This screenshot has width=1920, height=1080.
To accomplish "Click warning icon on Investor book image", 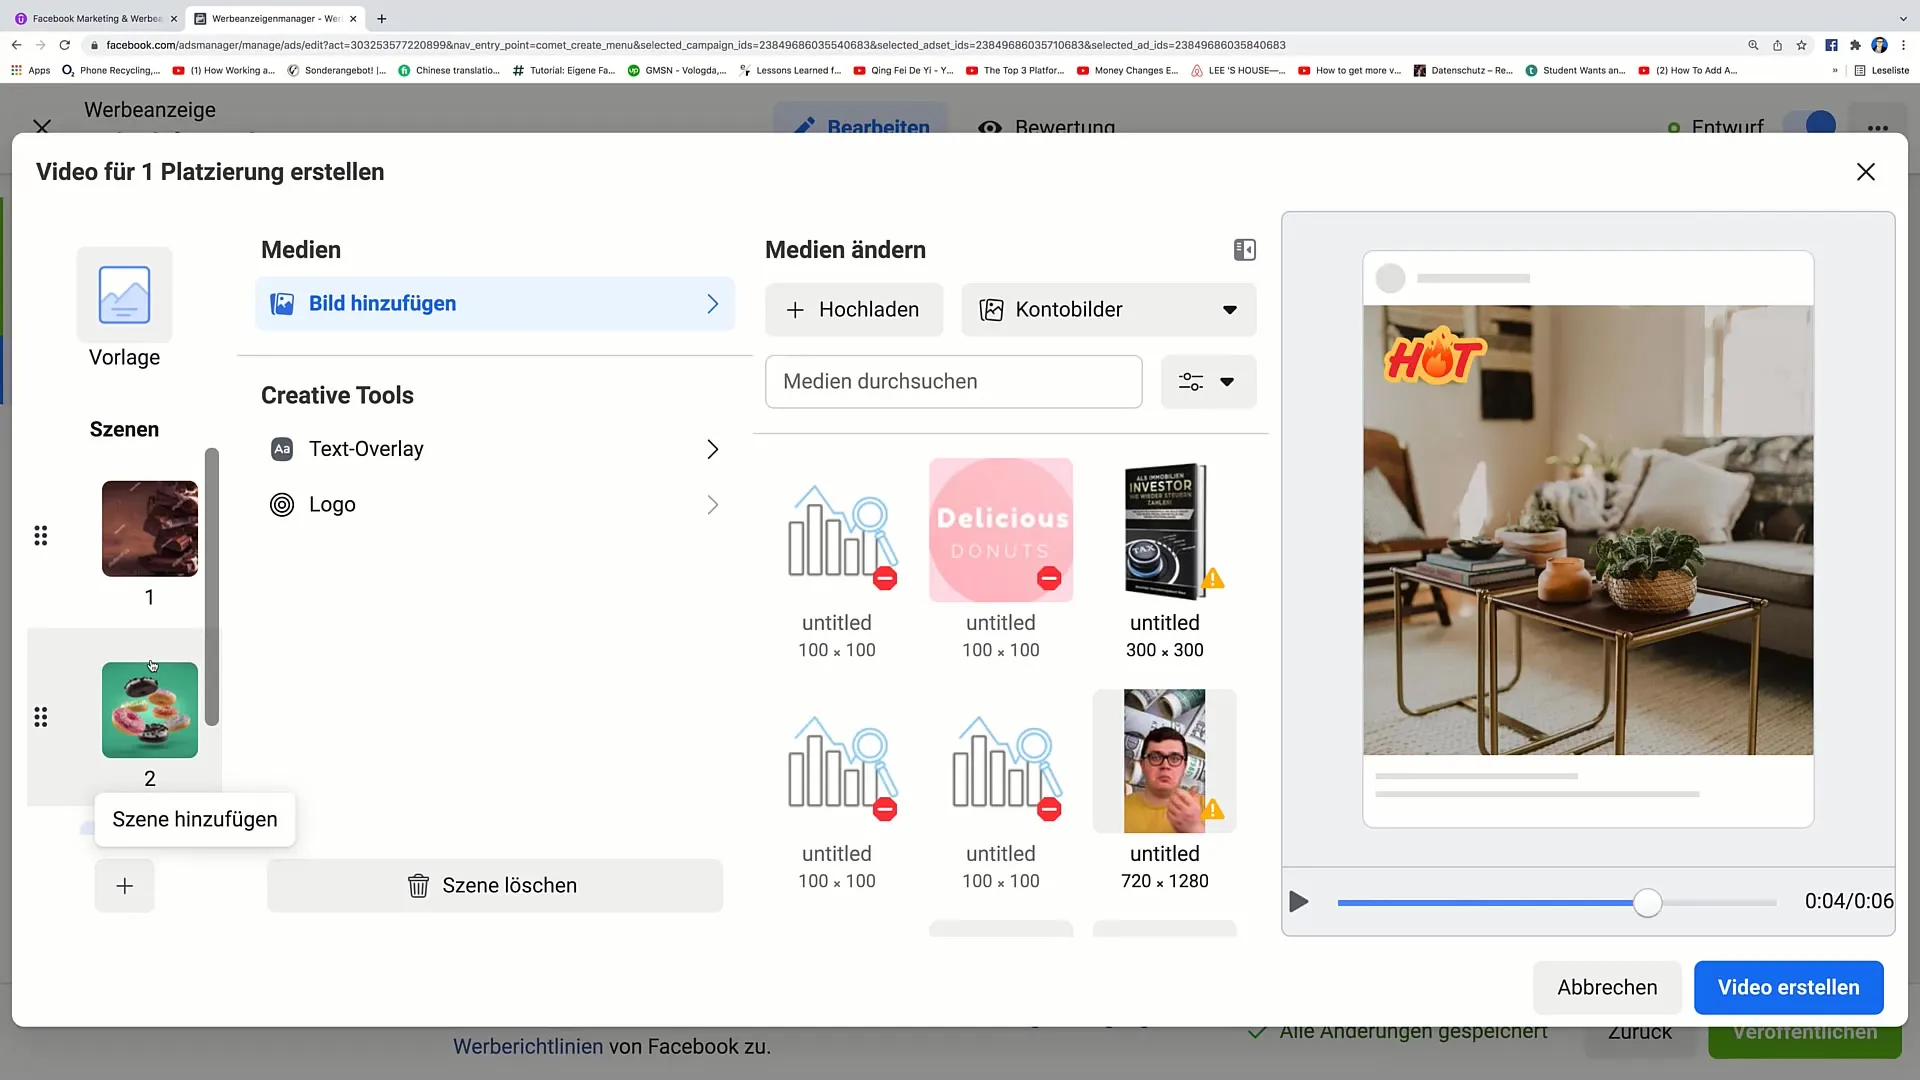I will click(x=1213, y=578).
